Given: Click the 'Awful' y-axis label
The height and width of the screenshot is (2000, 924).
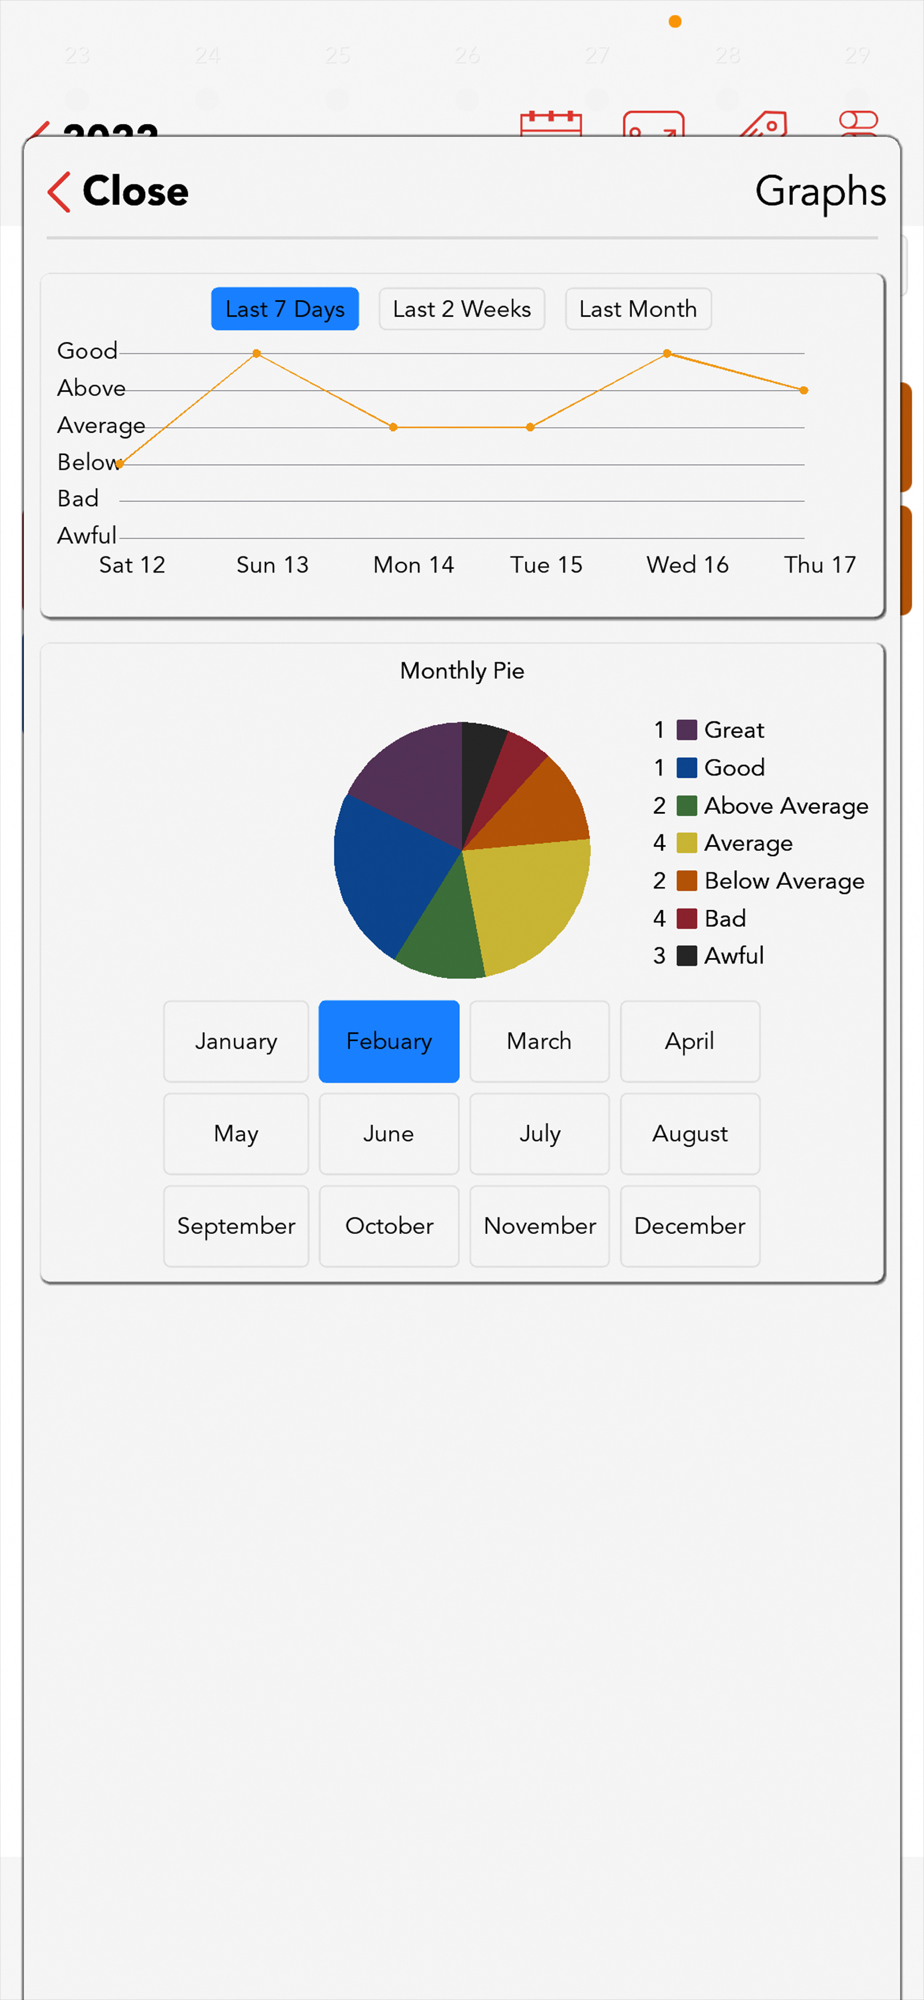Looking at the screenshot, I should point(87,536).
